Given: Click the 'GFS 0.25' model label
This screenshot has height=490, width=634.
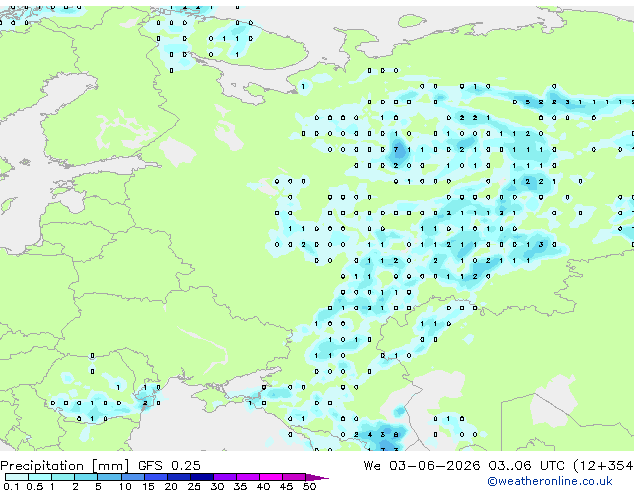Looking at the screenshot, I should point(169,466).
